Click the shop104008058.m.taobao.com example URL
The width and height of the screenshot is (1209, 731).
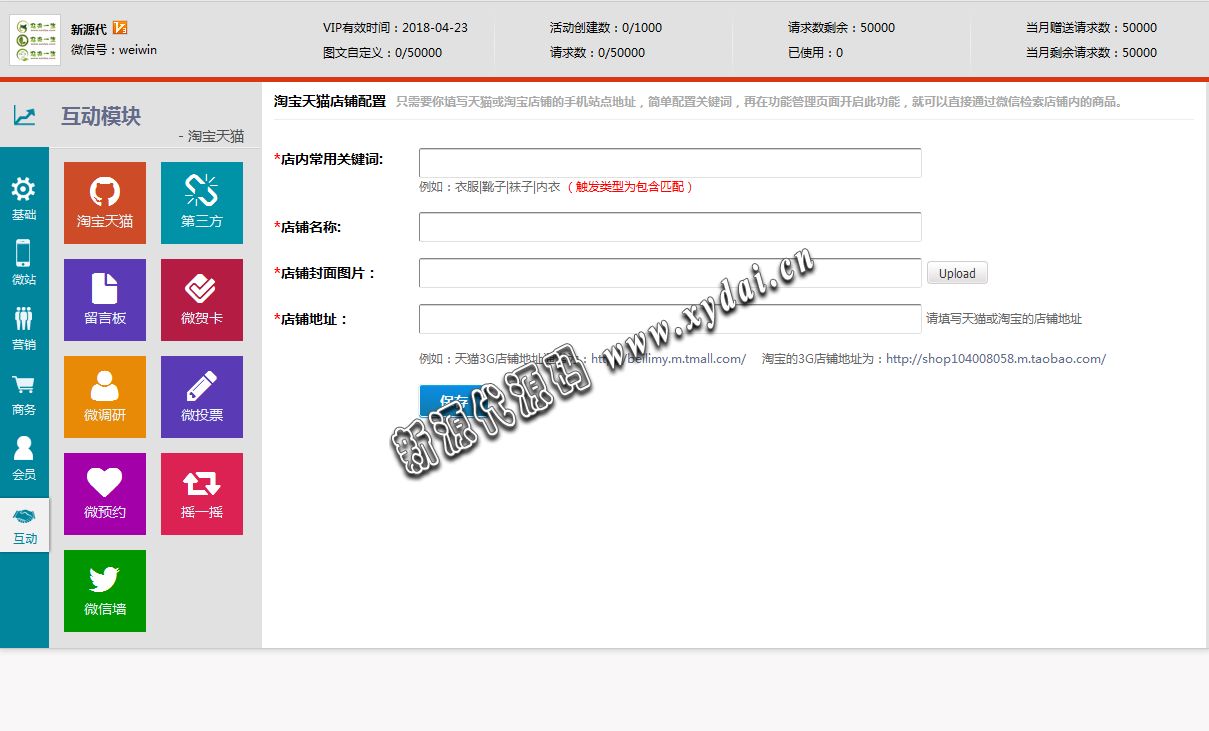(996, 359)
